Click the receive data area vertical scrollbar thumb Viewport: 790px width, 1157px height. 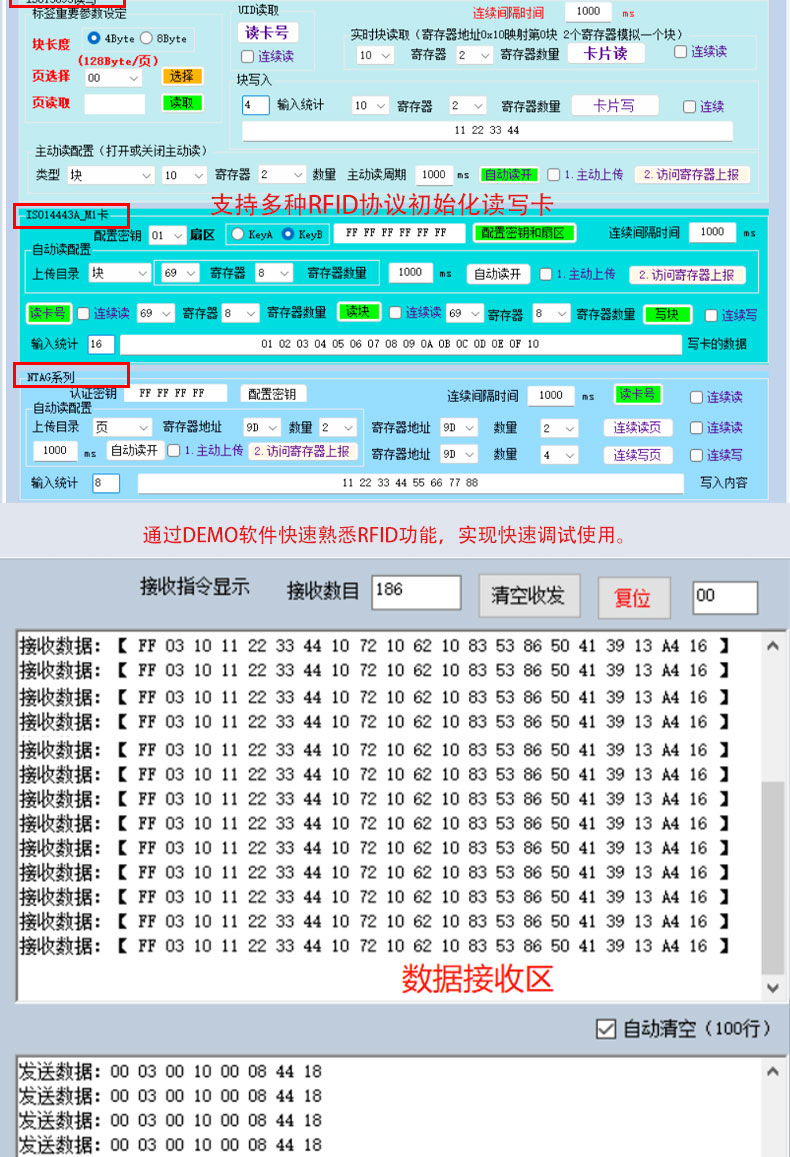[772, 878]
